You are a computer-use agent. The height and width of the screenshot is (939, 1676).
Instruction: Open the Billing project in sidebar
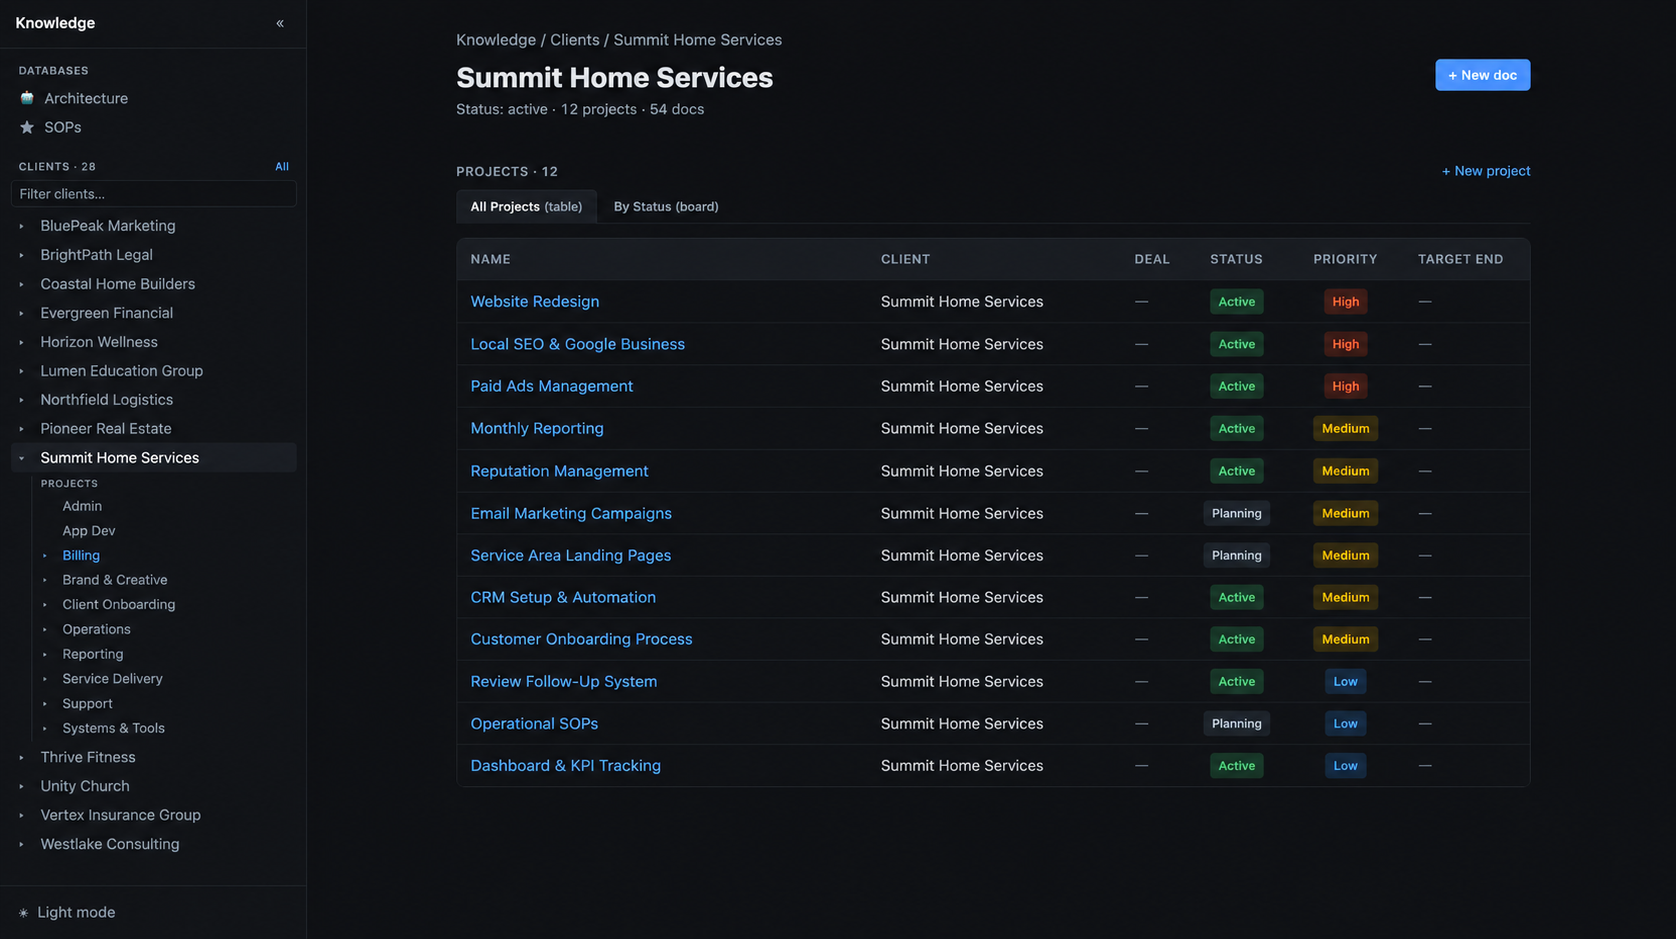[x=81, y=555]
